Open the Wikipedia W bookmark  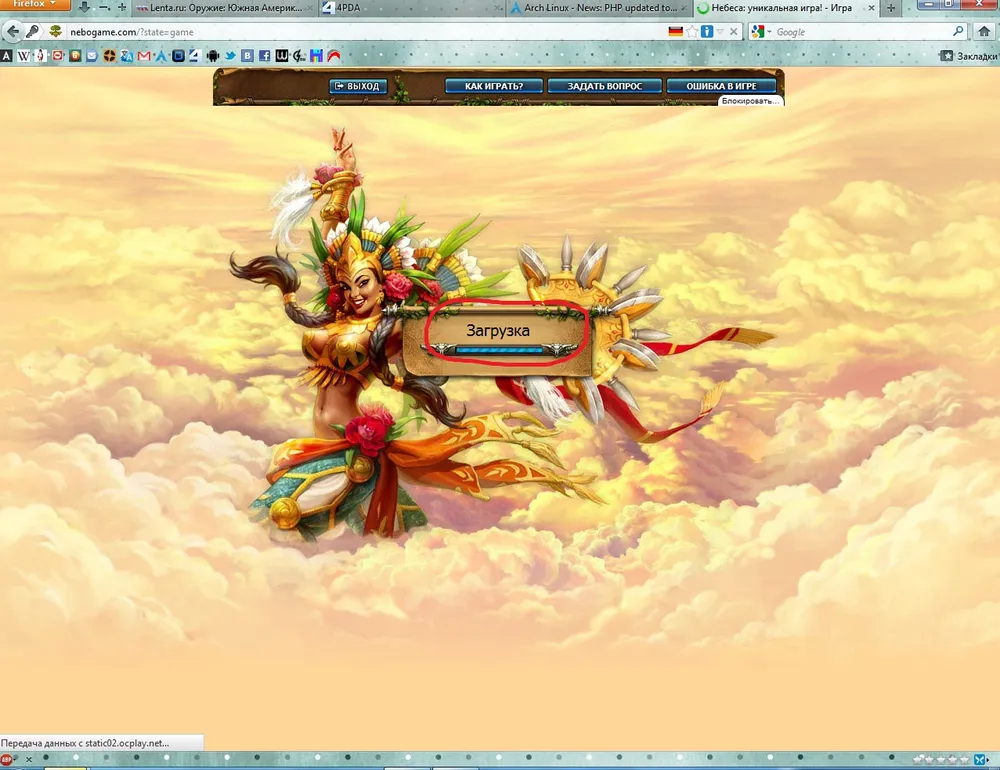click(x=24, y=56)
